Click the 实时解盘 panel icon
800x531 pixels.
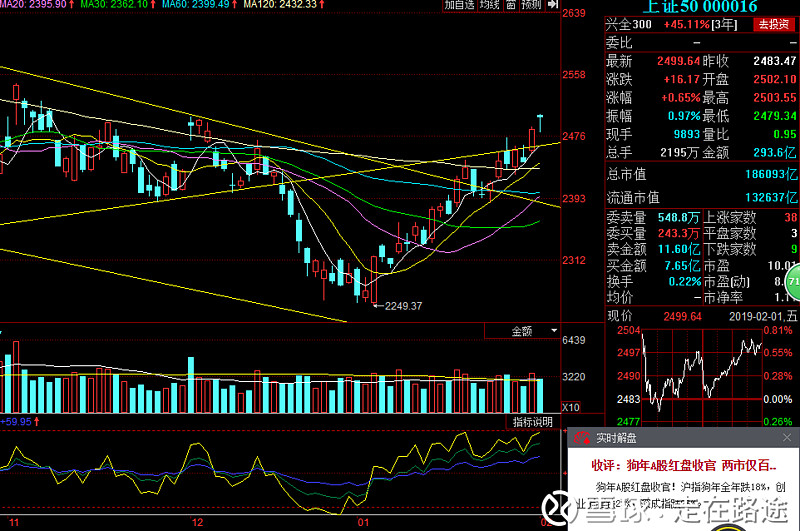point(582,438)
